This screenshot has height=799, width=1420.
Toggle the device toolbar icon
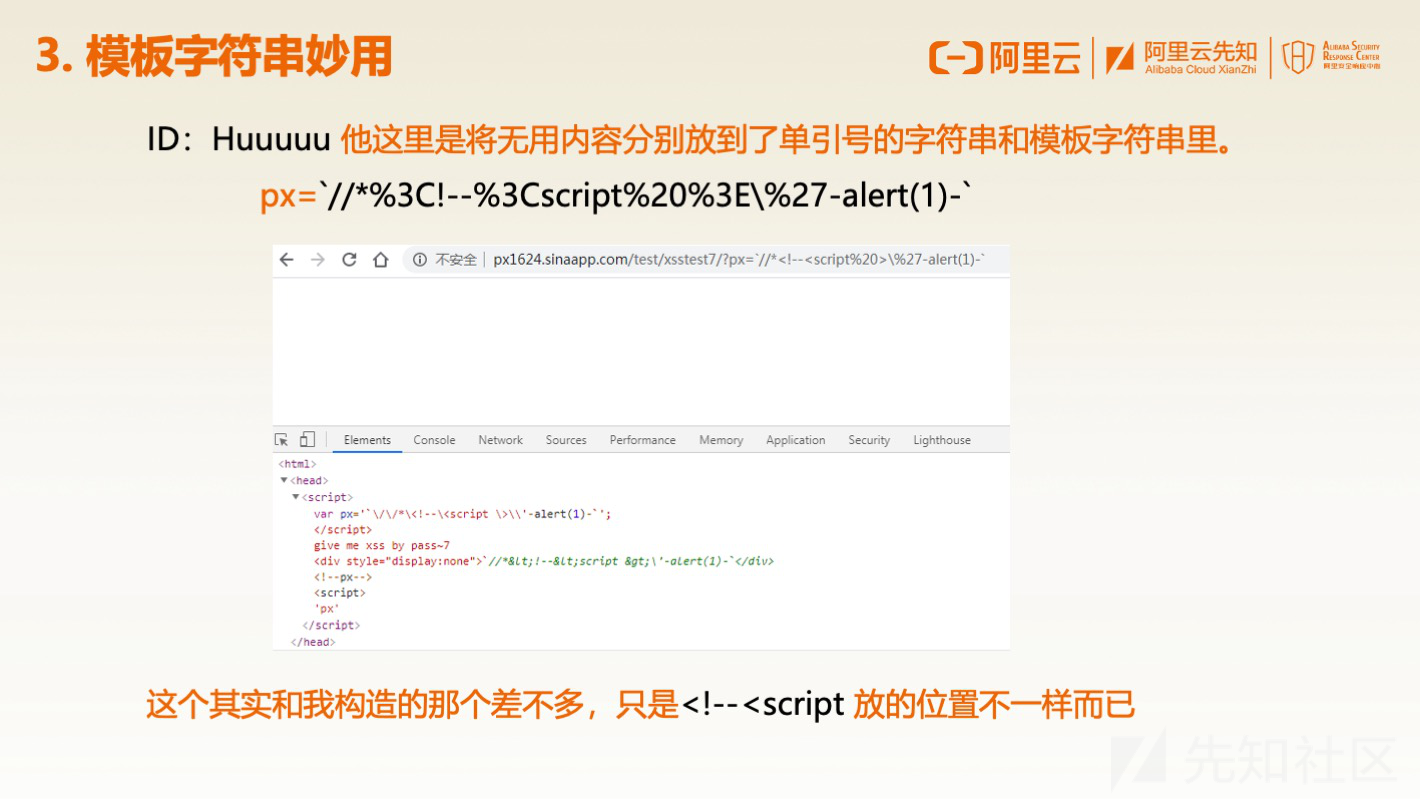pyautogui.click(x=307, y=440)
